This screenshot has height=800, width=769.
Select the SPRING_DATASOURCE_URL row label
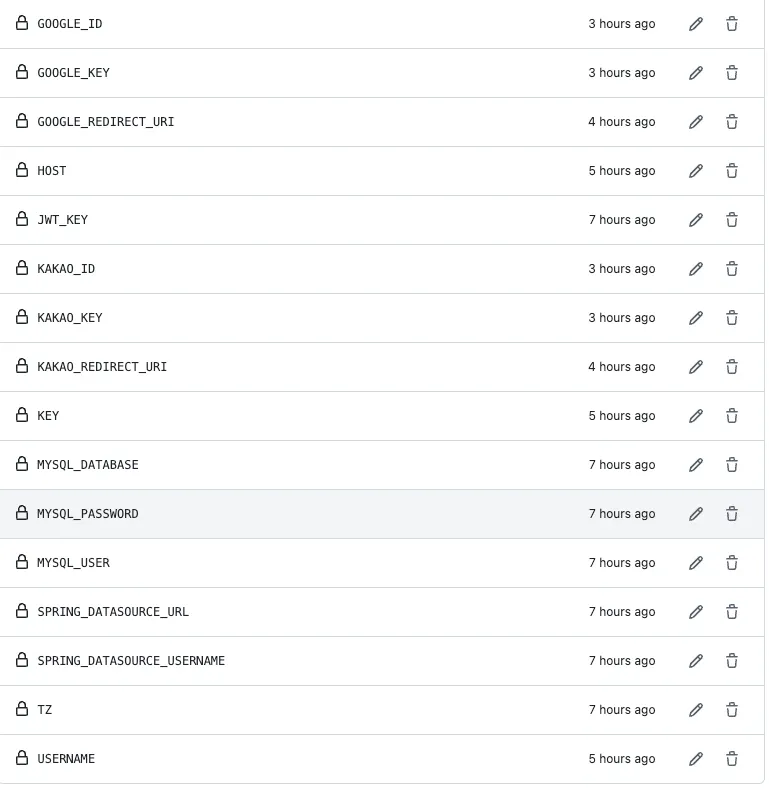113,612
